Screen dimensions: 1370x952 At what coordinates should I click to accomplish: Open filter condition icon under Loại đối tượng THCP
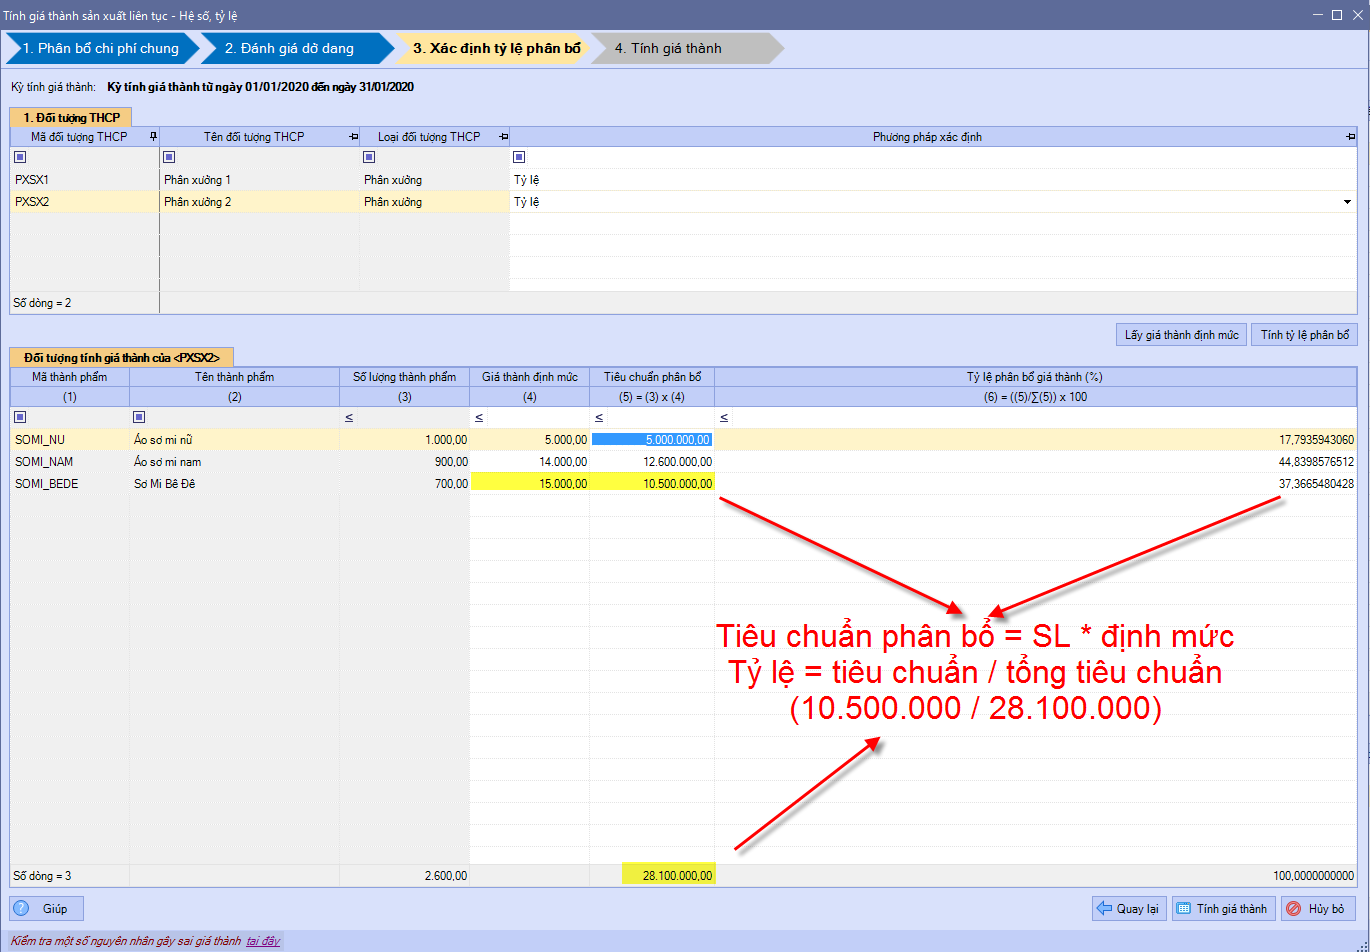[369, 157]
